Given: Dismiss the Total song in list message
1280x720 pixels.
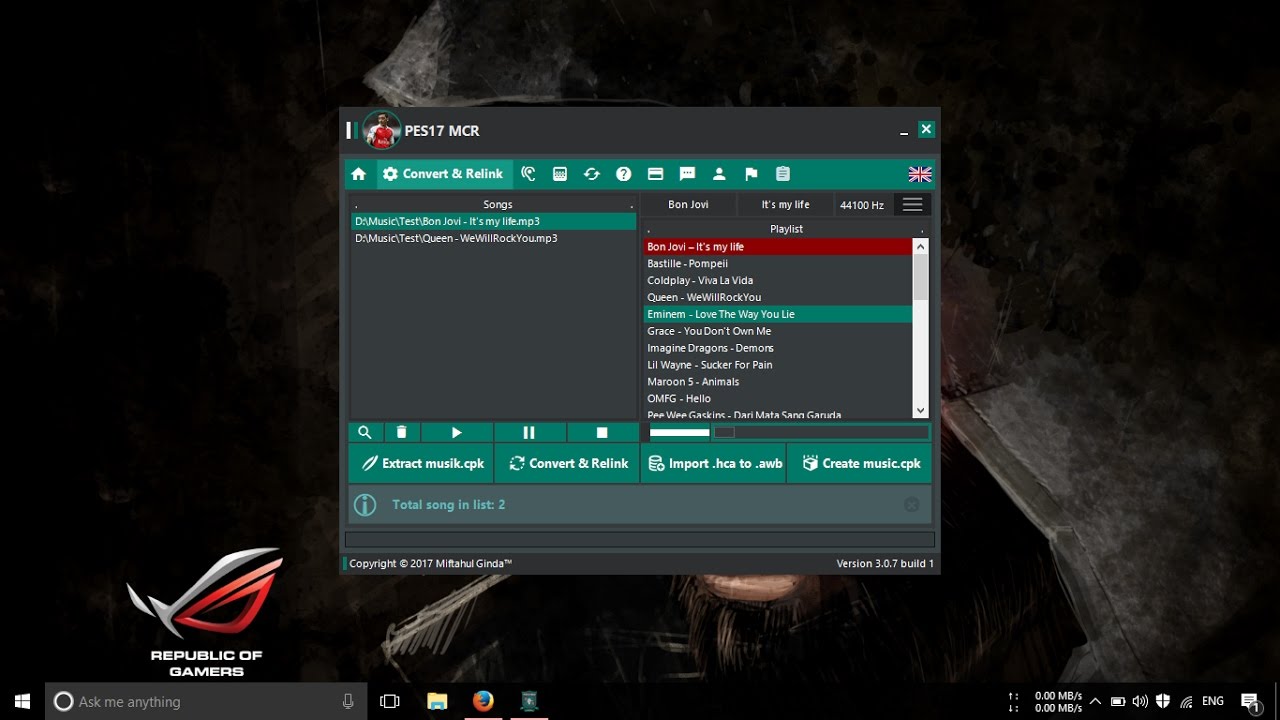Looking at the screenshot, I should [912, 505].
